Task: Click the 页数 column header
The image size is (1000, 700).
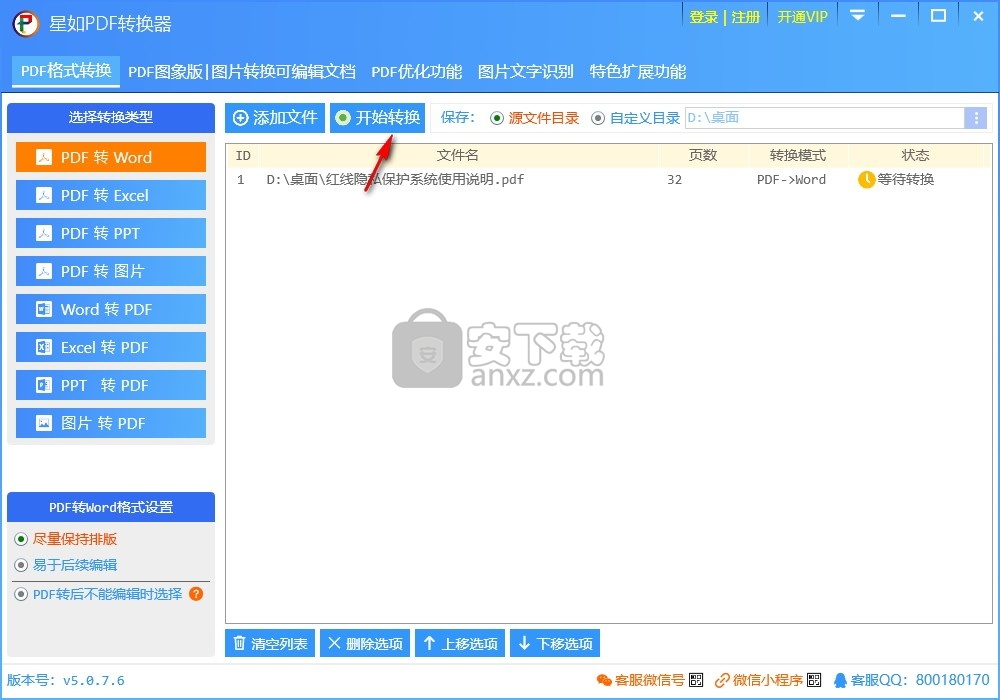Action: [703, 156]
